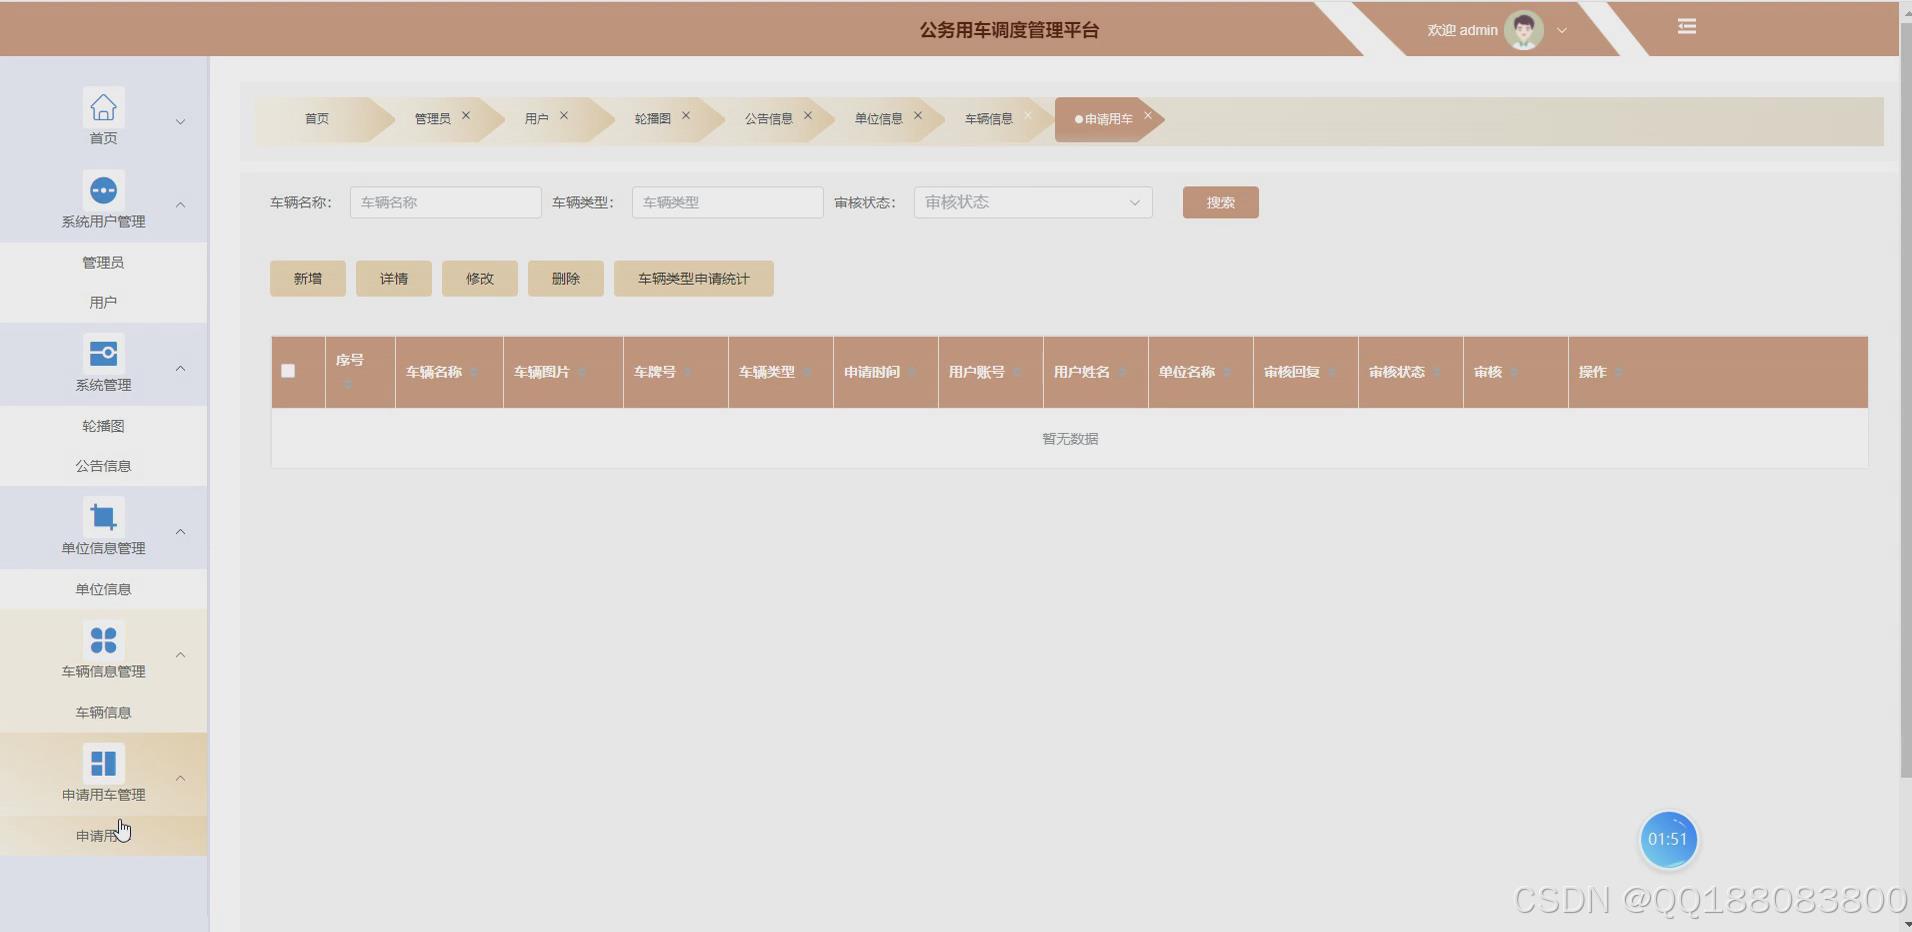Open the 车辆信息管理 icon
Viewport: 1912px width, 932px height.
click(103, 639)
